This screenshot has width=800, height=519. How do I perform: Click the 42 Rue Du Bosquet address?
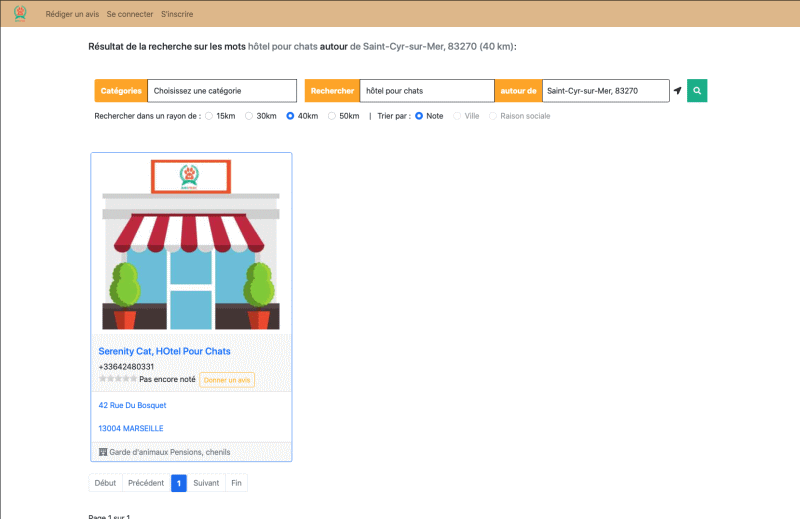[132, 405]
